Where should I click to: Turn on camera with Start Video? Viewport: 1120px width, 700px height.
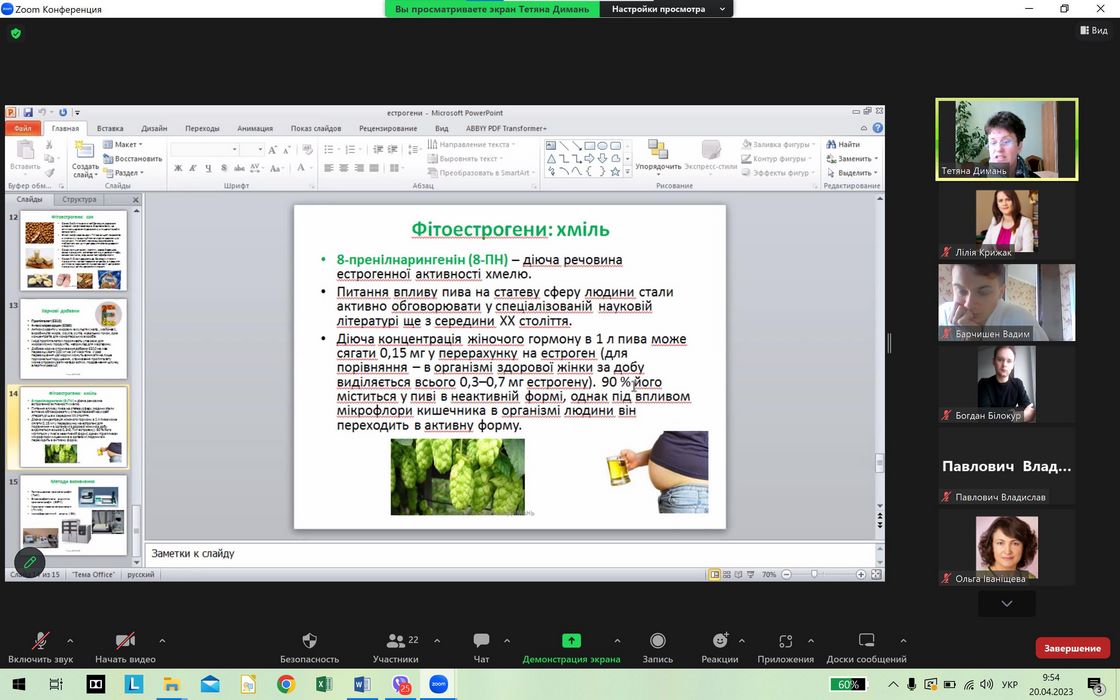125,641
